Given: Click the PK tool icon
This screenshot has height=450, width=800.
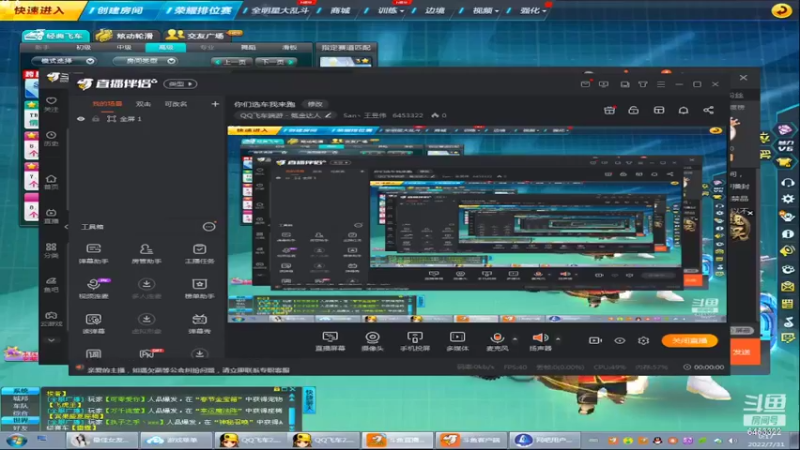Looking at the screenshot, I should (147, 353).
